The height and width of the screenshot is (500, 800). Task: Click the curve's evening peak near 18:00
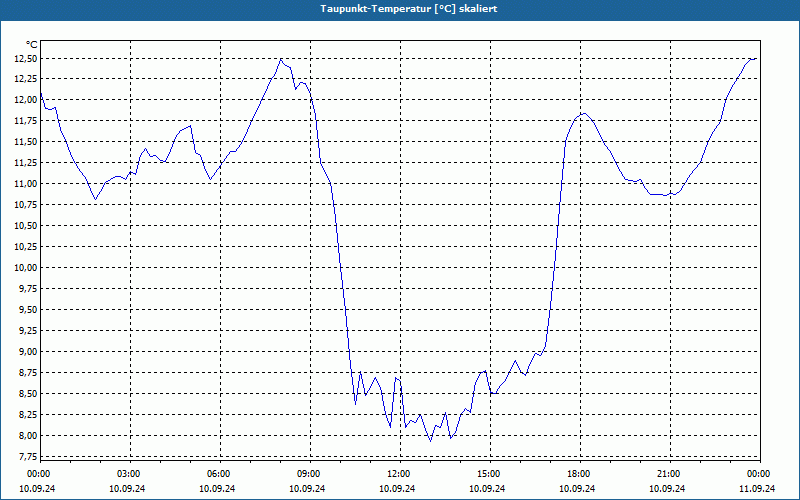point(584,113)
